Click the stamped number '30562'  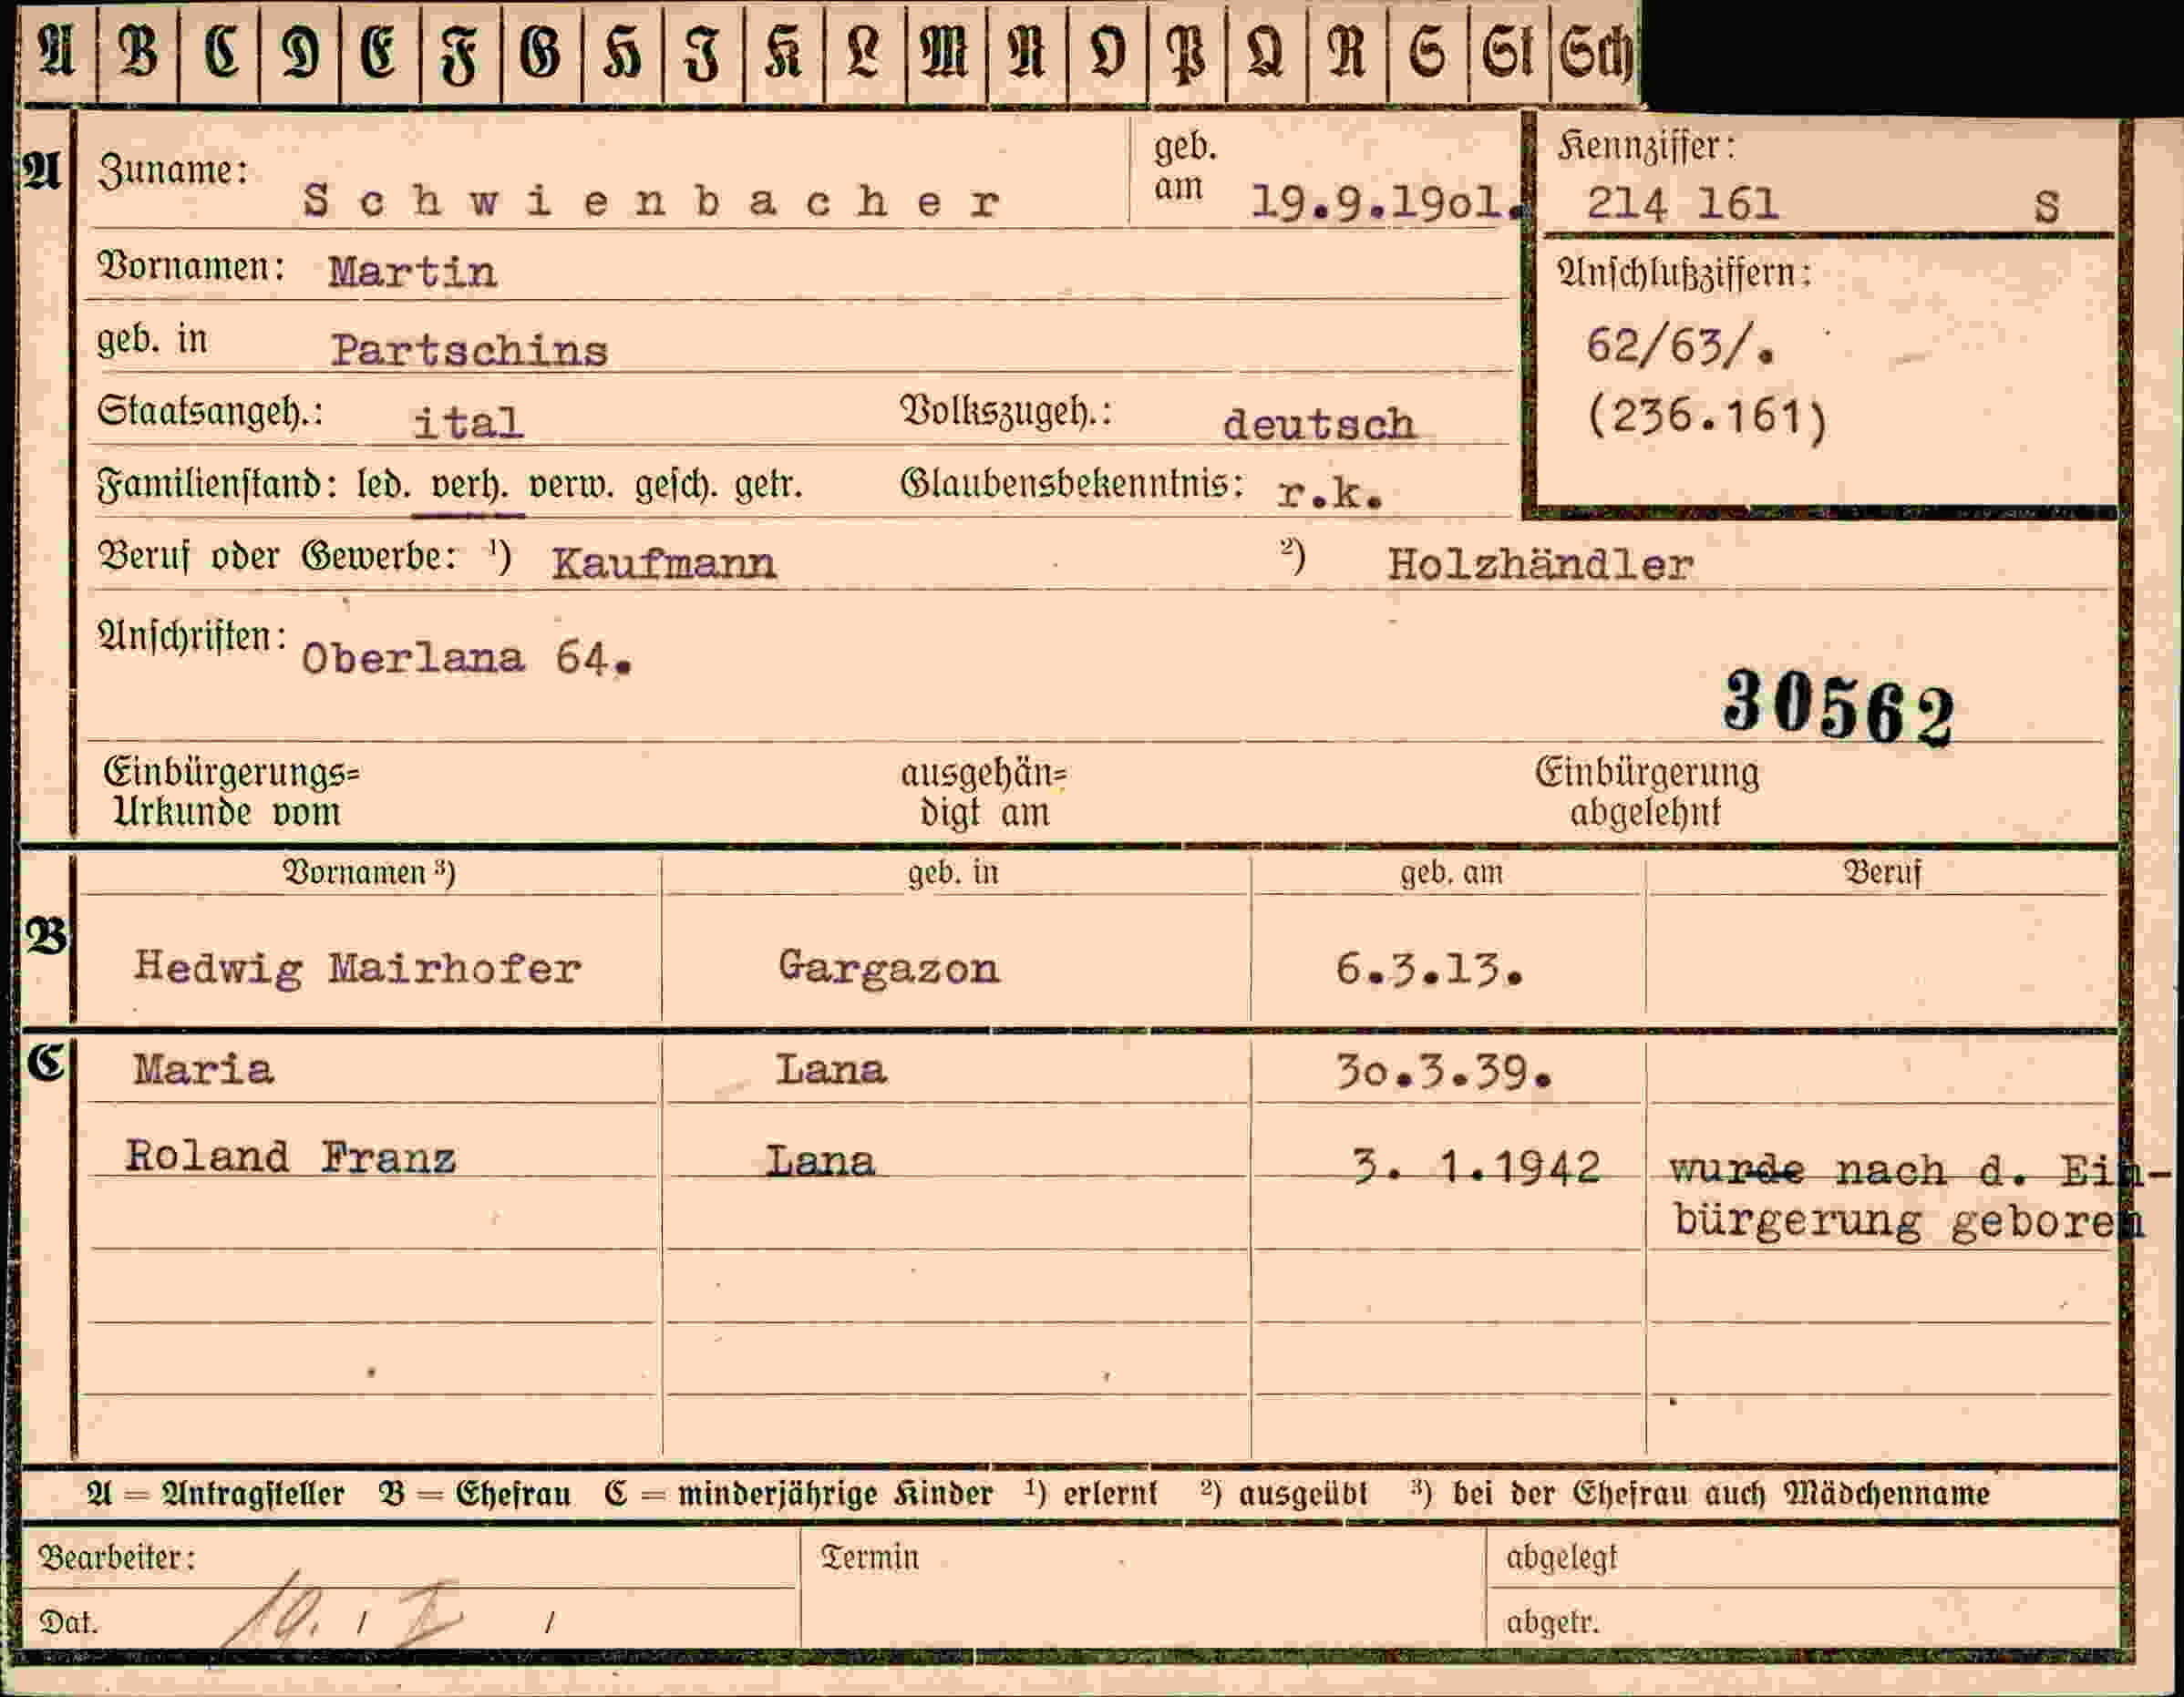pyautogui.click(x=1838, y=708)
